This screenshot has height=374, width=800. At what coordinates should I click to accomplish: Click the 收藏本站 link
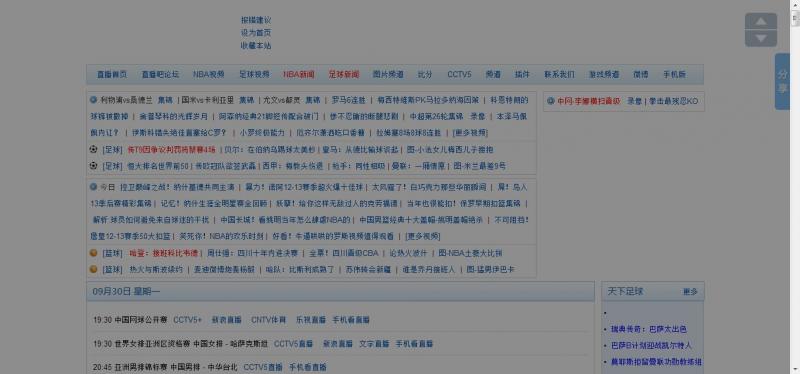pyautogui.click(x=256, y=45)
